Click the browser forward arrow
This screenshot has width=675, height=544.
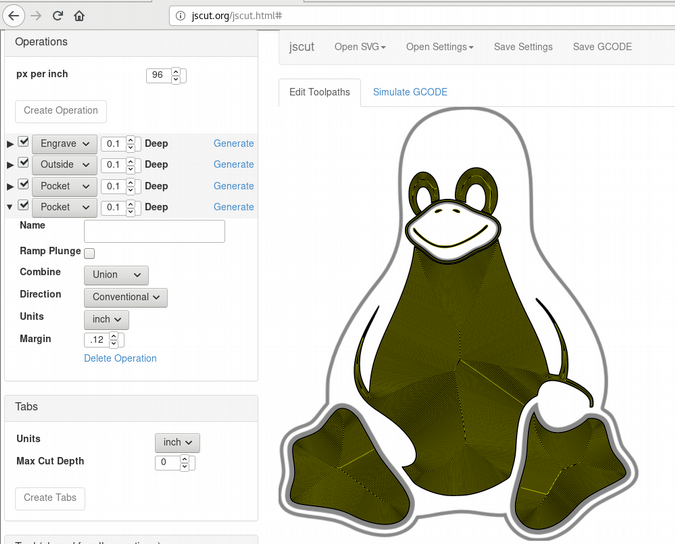click(36, 16)
